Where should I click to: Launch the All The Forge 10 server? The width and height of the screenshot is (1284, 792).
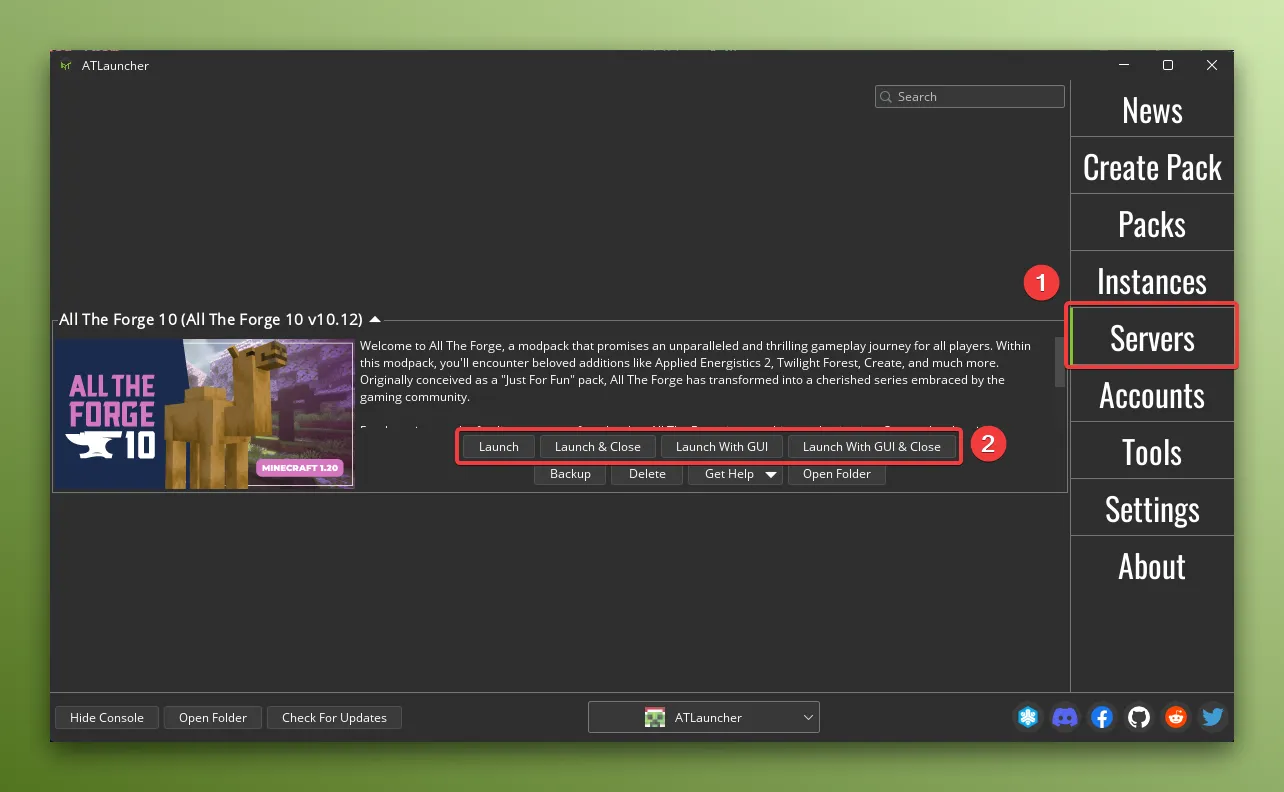click(x=498, y=446)
